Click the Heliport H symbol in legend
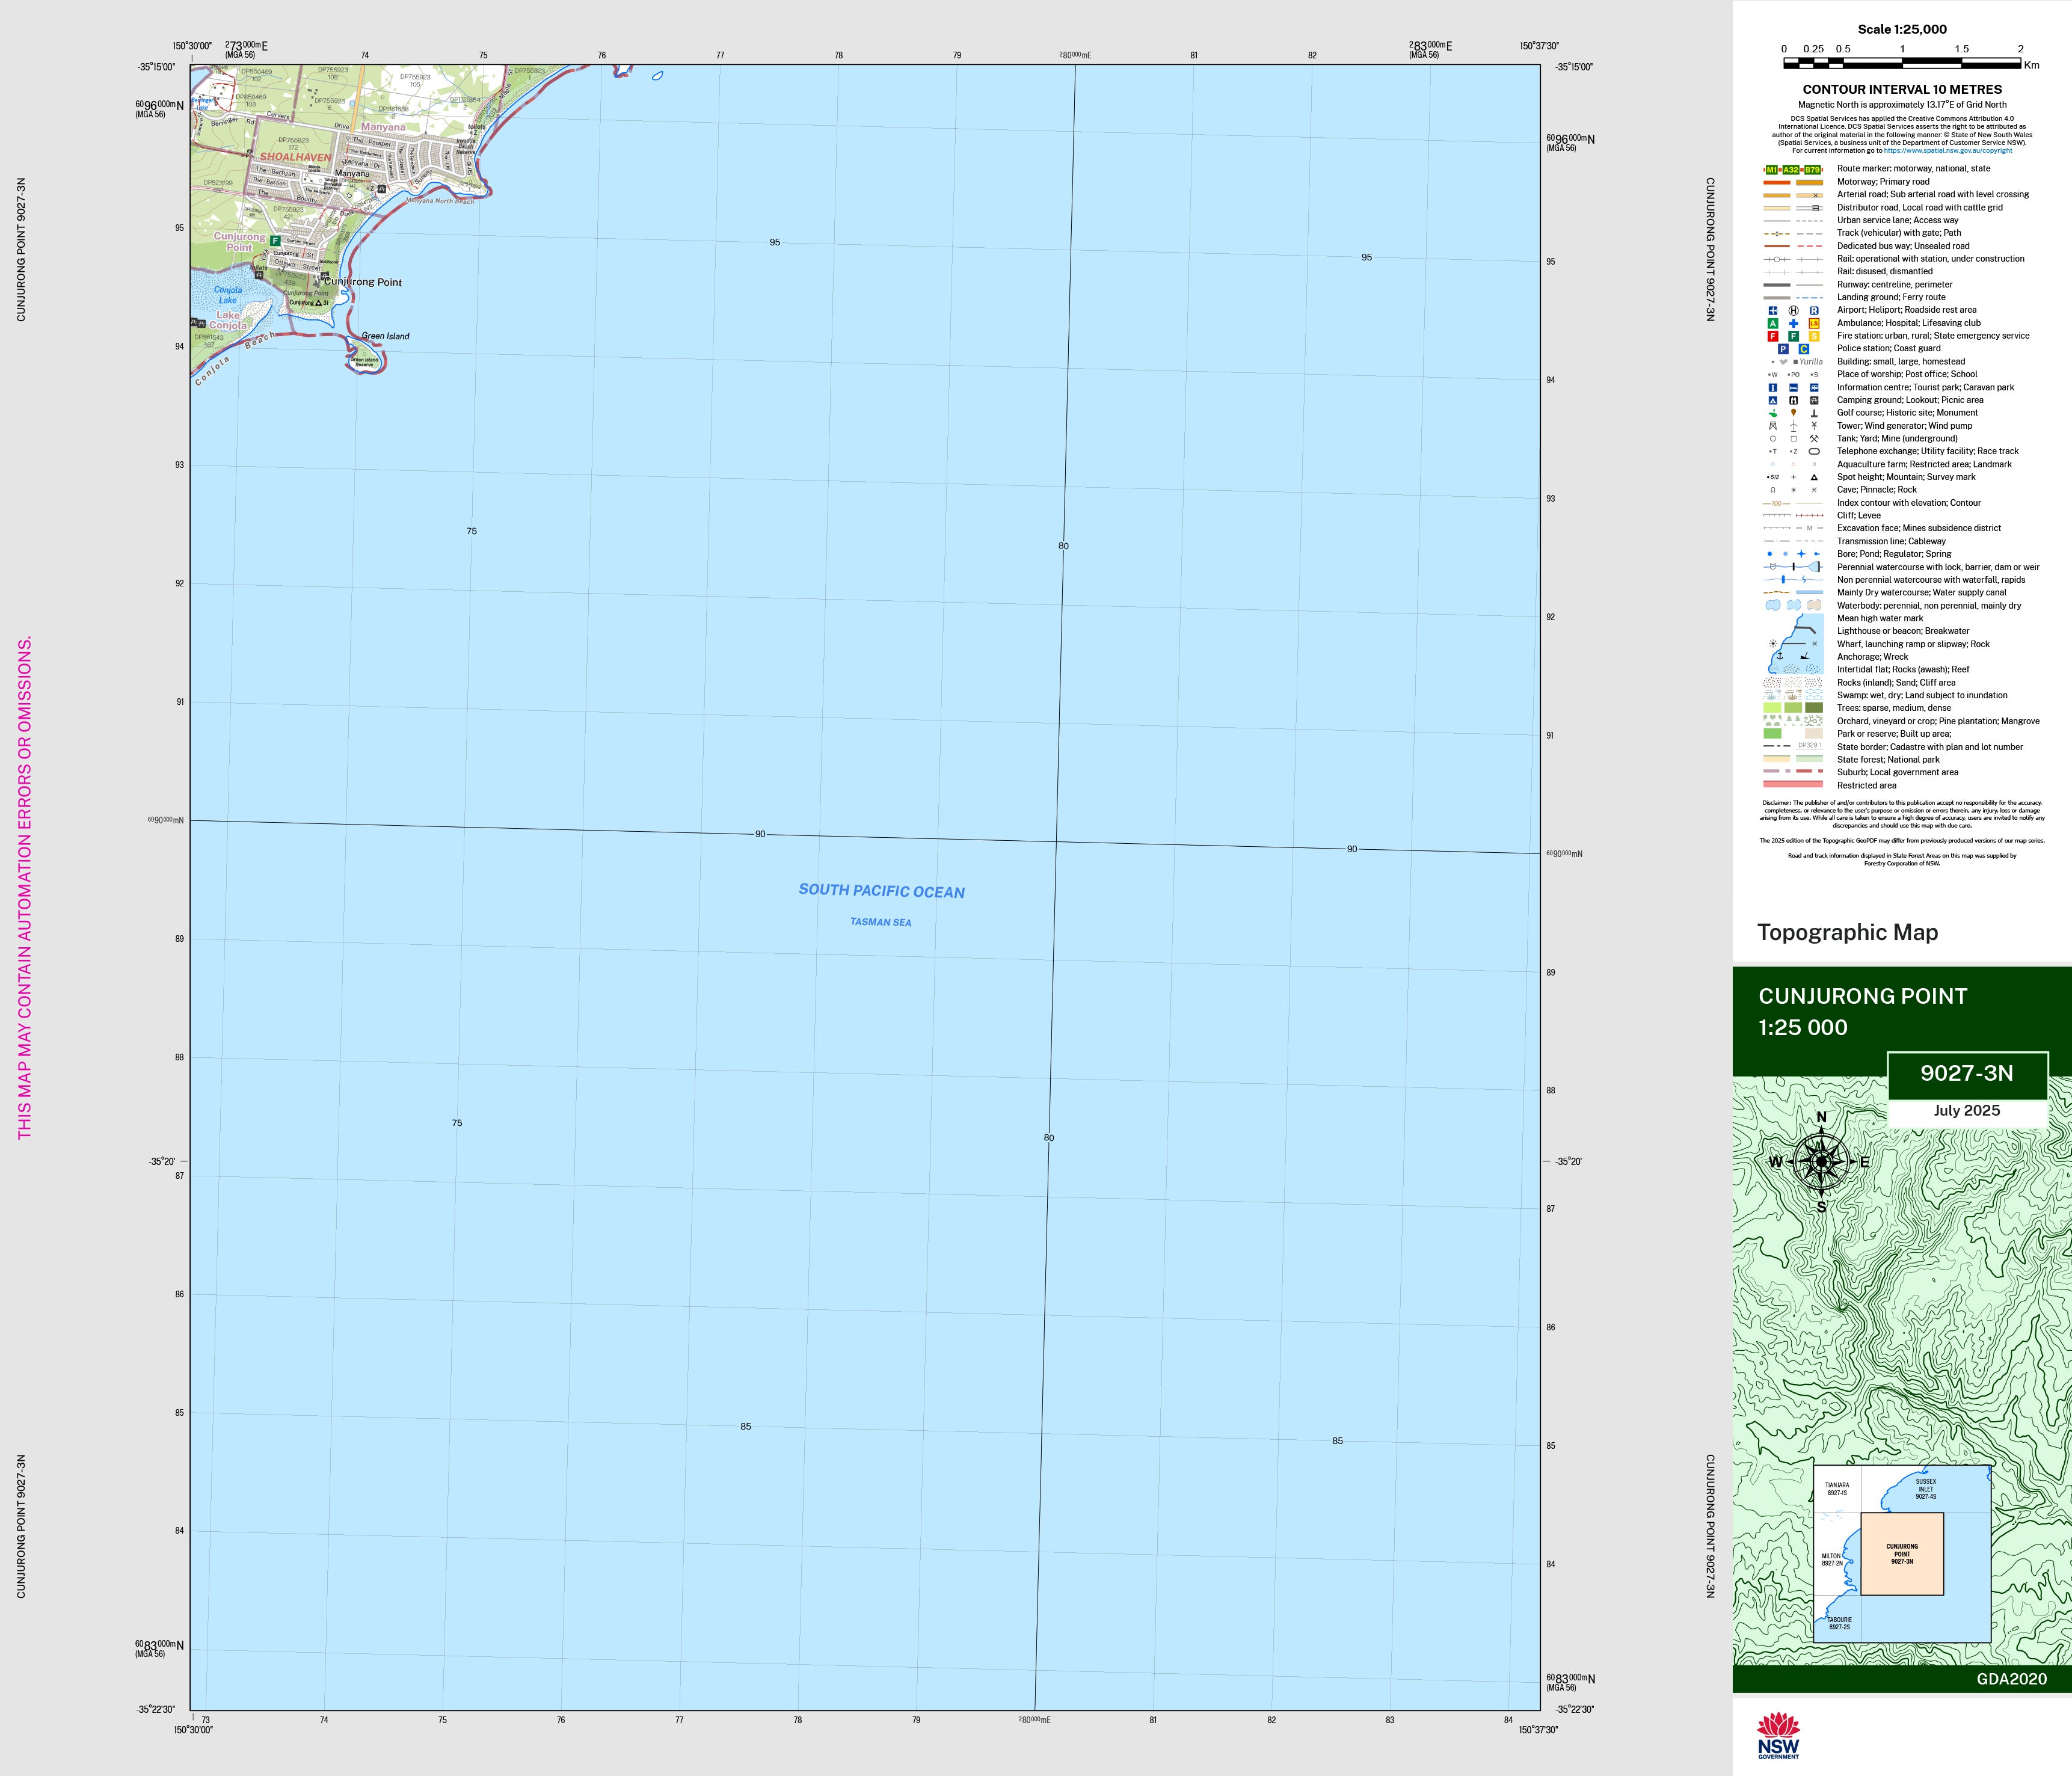Screen dimensions: 2072x1776 point(1793,310)
